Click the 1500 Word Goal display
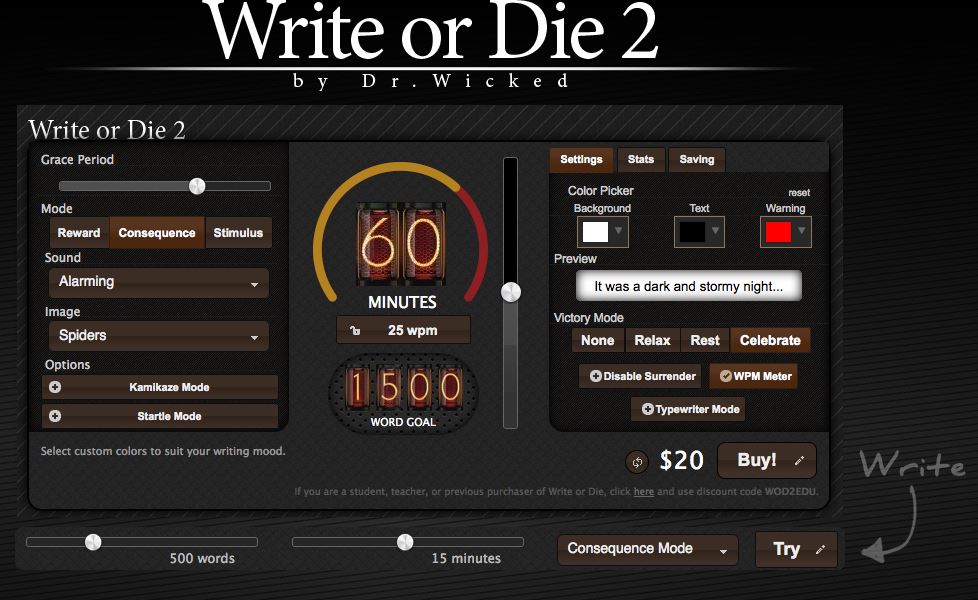This screenshot has width=978, height=600. coord(404,388)
